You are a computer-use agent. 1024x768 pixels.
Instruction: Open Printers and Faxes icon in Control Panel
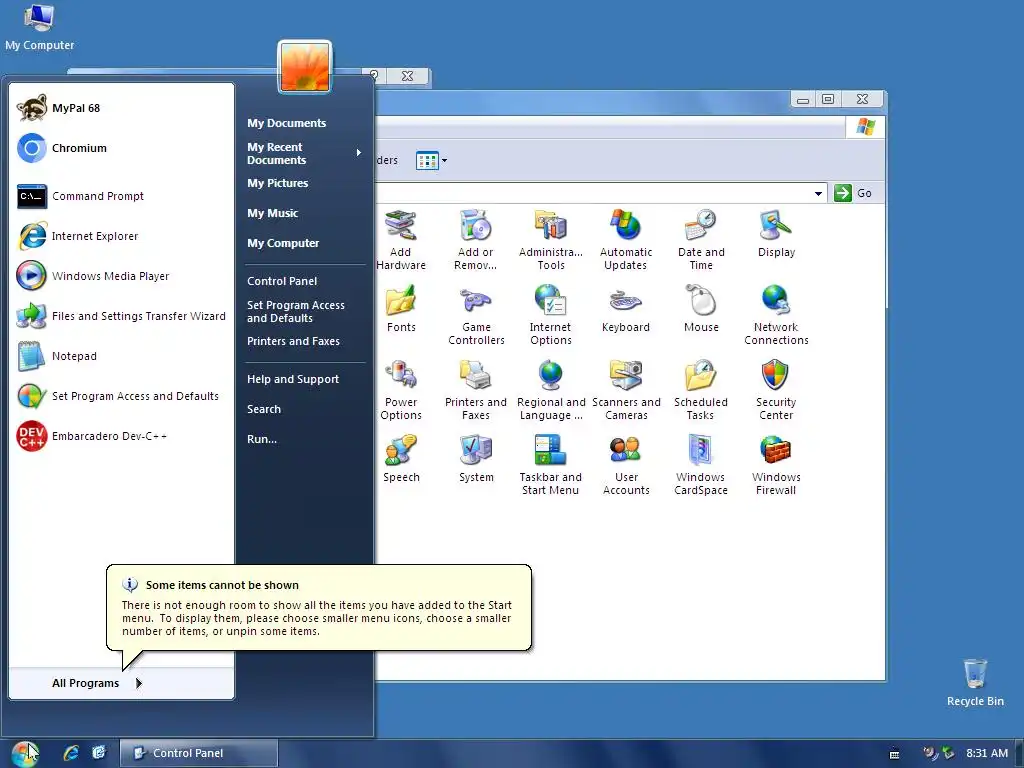click(x=475, y=390)
